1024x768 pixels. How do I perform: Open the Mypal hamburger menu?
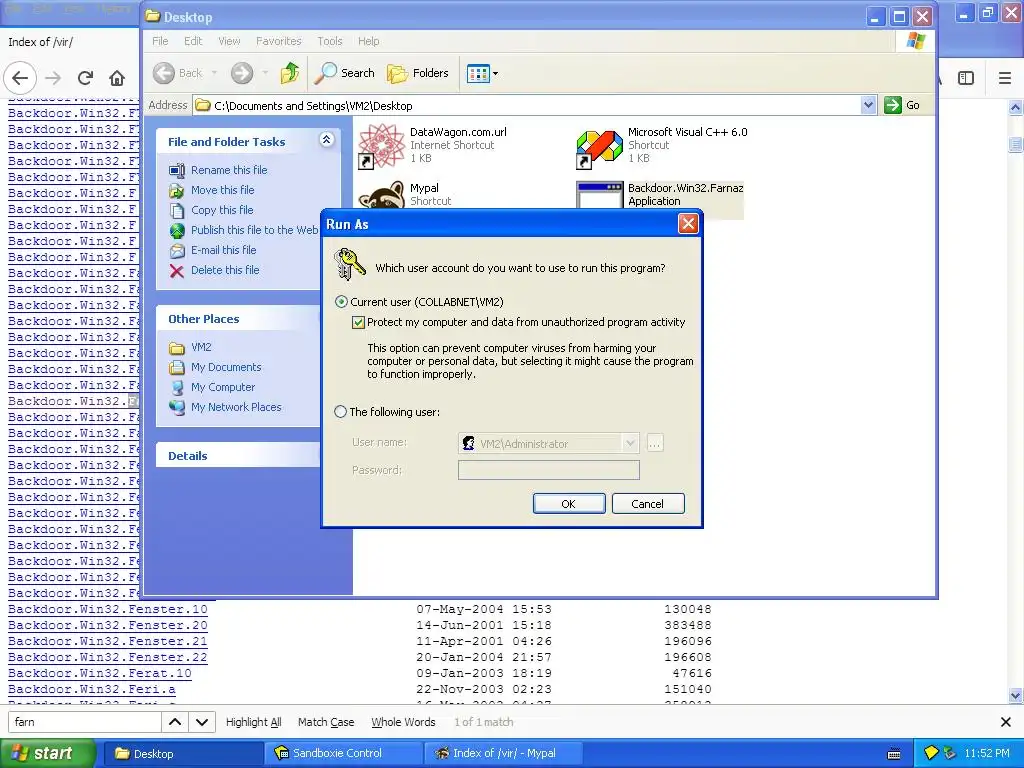click(x=1005, y=78)
